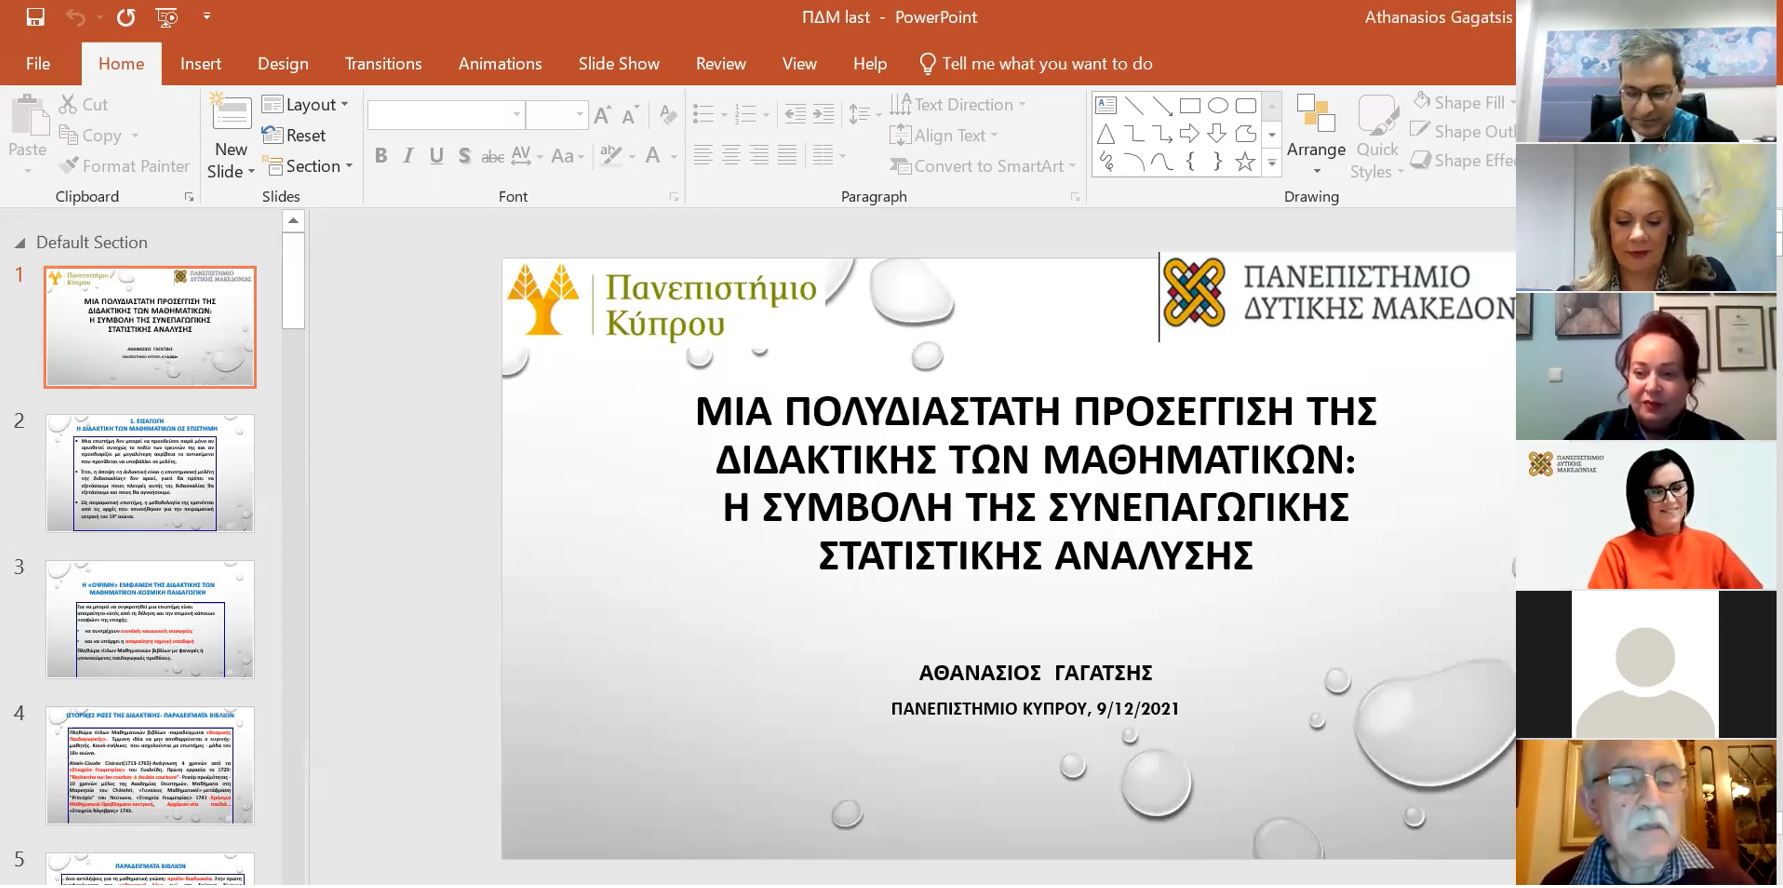Go to the Slide Show tab
The image size is (1783, 888).
point(619,63)
